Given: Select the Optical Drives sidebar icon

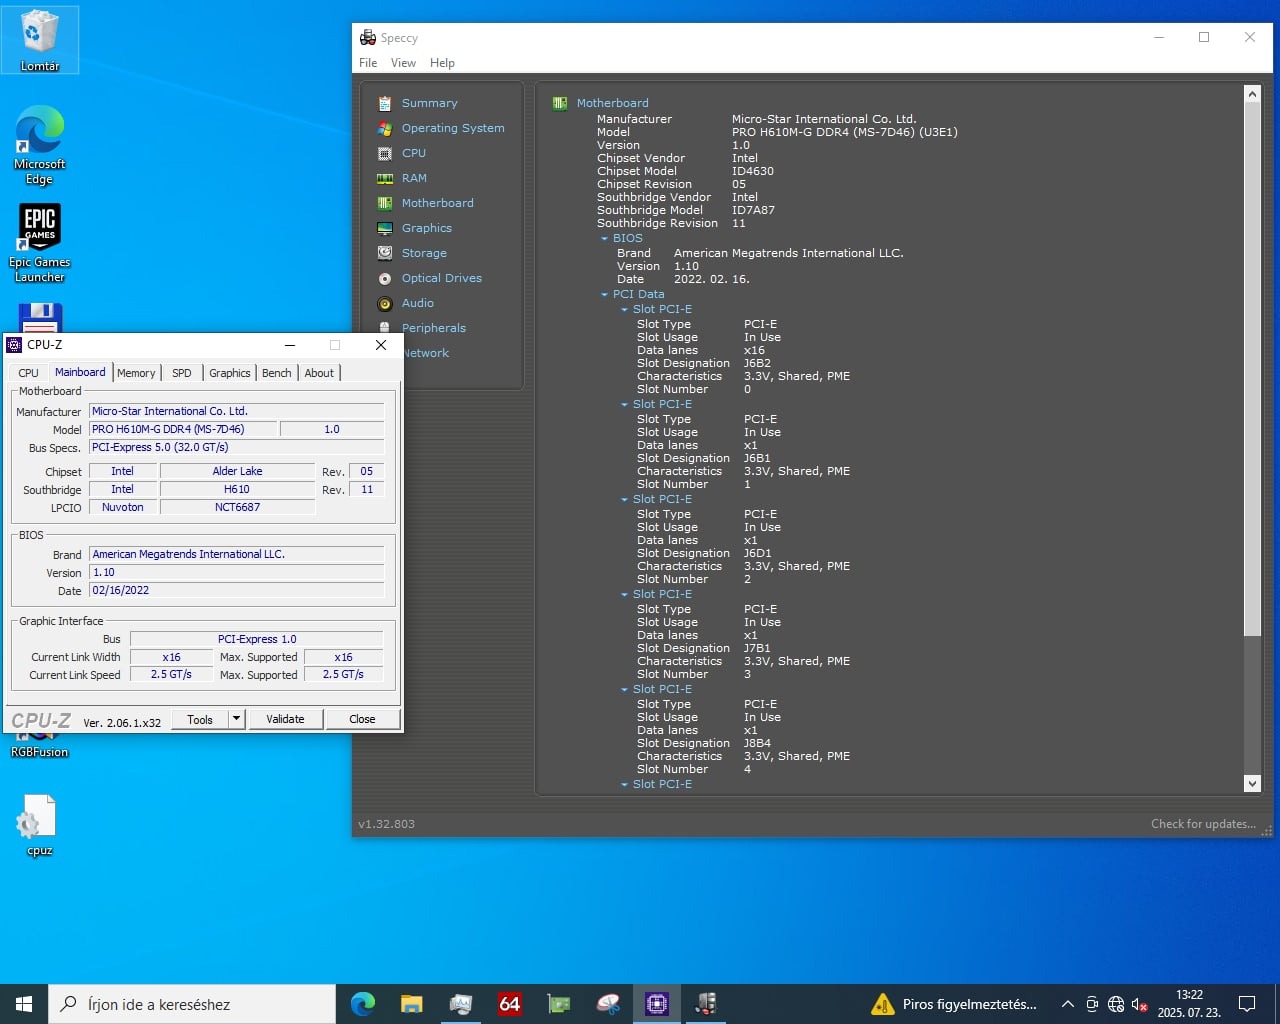Looking at the screenshot, I should 385,278.
